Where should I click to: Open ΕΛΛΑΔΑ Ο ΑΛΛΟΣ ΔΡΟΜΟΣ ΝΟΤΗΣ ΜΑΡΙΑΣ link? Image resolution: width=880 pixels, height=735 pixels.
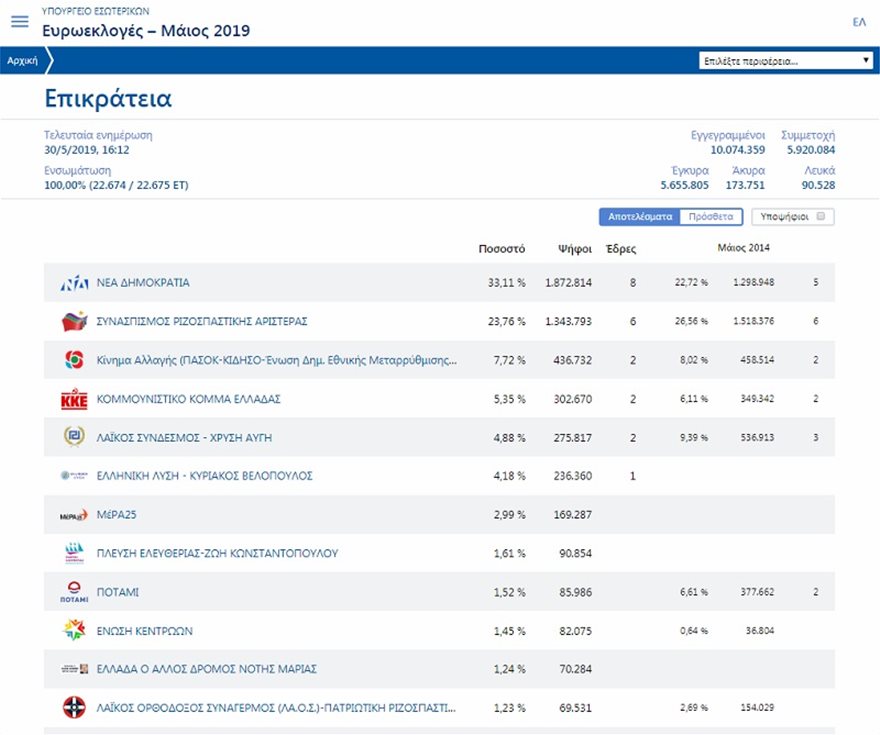[x=206, y=669]
